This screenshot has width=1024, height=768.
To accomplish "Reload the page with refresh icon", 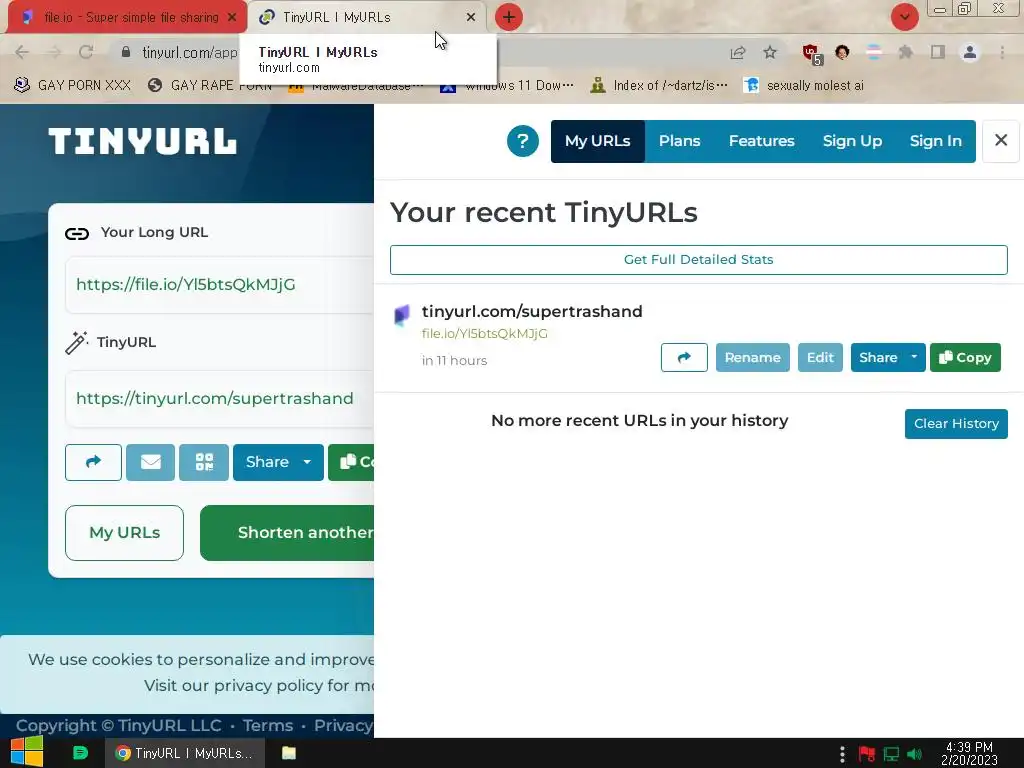I will tap(86, 52).
